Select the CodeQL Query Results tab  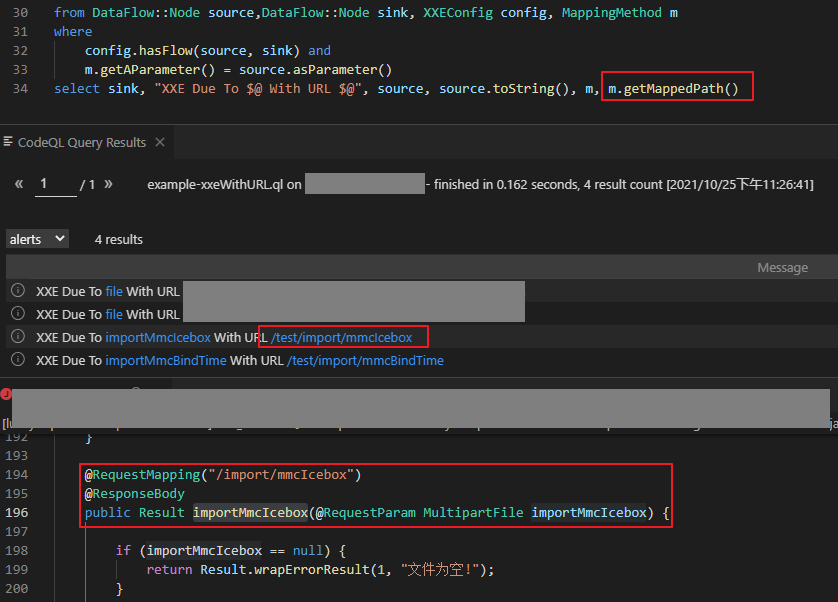point(87,142)
